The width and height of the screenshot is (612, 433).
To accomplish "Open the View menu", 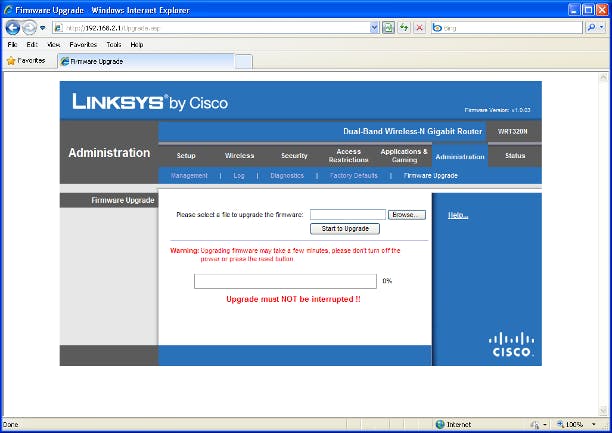I will (x=53, y=45).
